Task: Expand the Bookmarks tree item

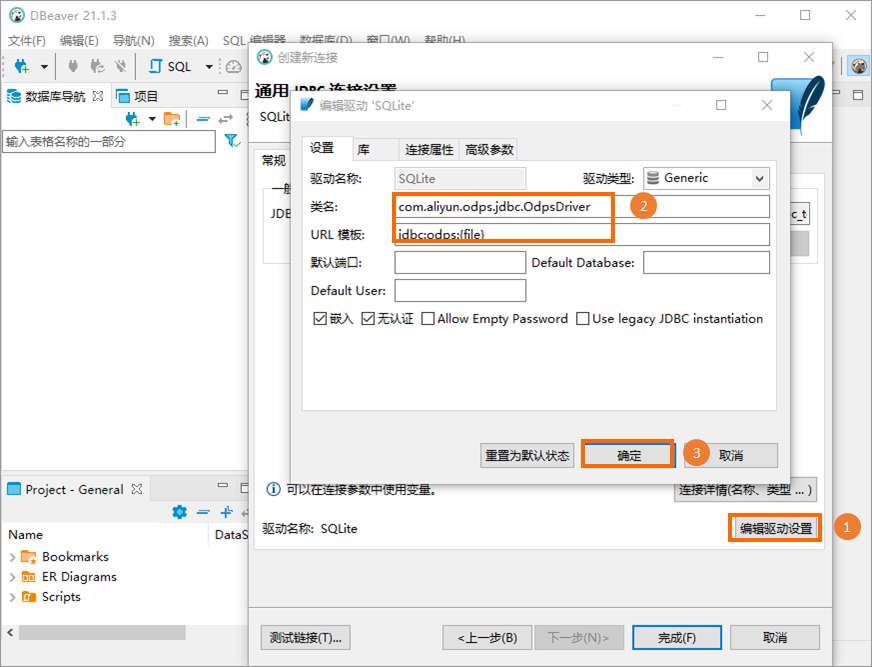Action: coord(11,556)
